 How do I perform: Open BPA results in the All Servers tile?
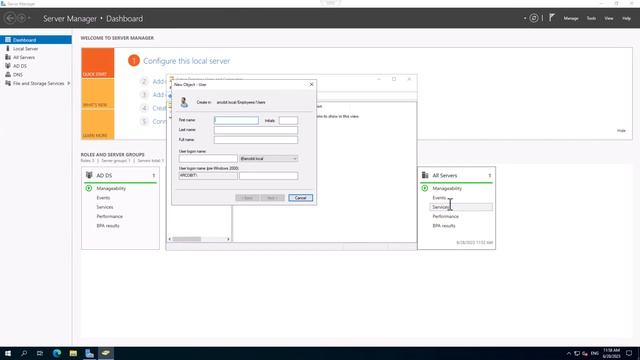[444, 226]
